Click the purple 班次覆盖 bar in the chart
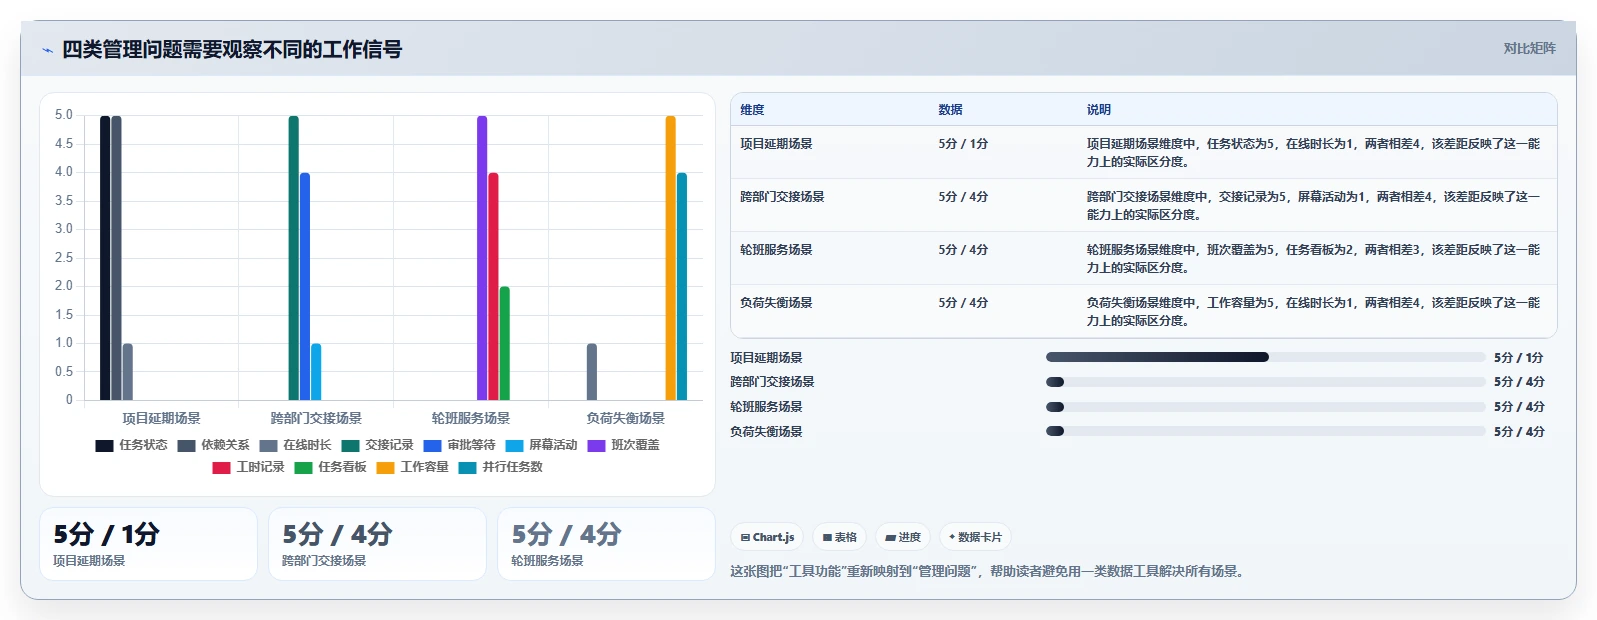Image resolution: width=1597 pixels, height=620 pixels. [482, 258]
